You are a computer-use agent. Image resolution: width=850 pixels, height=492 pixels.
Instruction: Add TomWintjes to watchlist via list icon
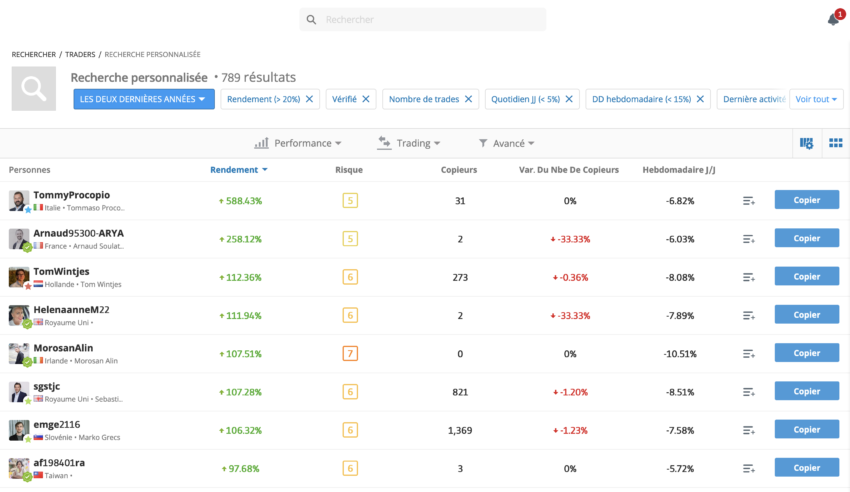tap(748, 277)
